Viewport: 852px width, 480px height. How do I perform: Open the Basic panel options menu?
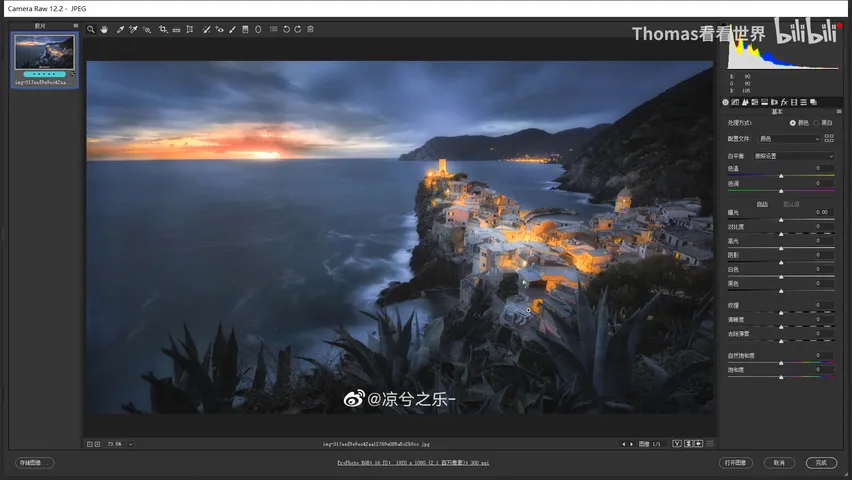pyautogui.click(x=839, y=111)
